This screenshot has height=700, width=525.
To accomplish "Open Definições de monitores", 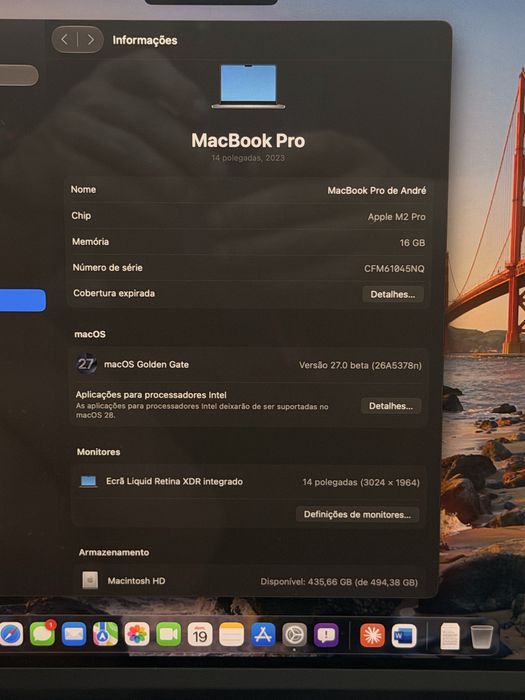I will (357, 514).
